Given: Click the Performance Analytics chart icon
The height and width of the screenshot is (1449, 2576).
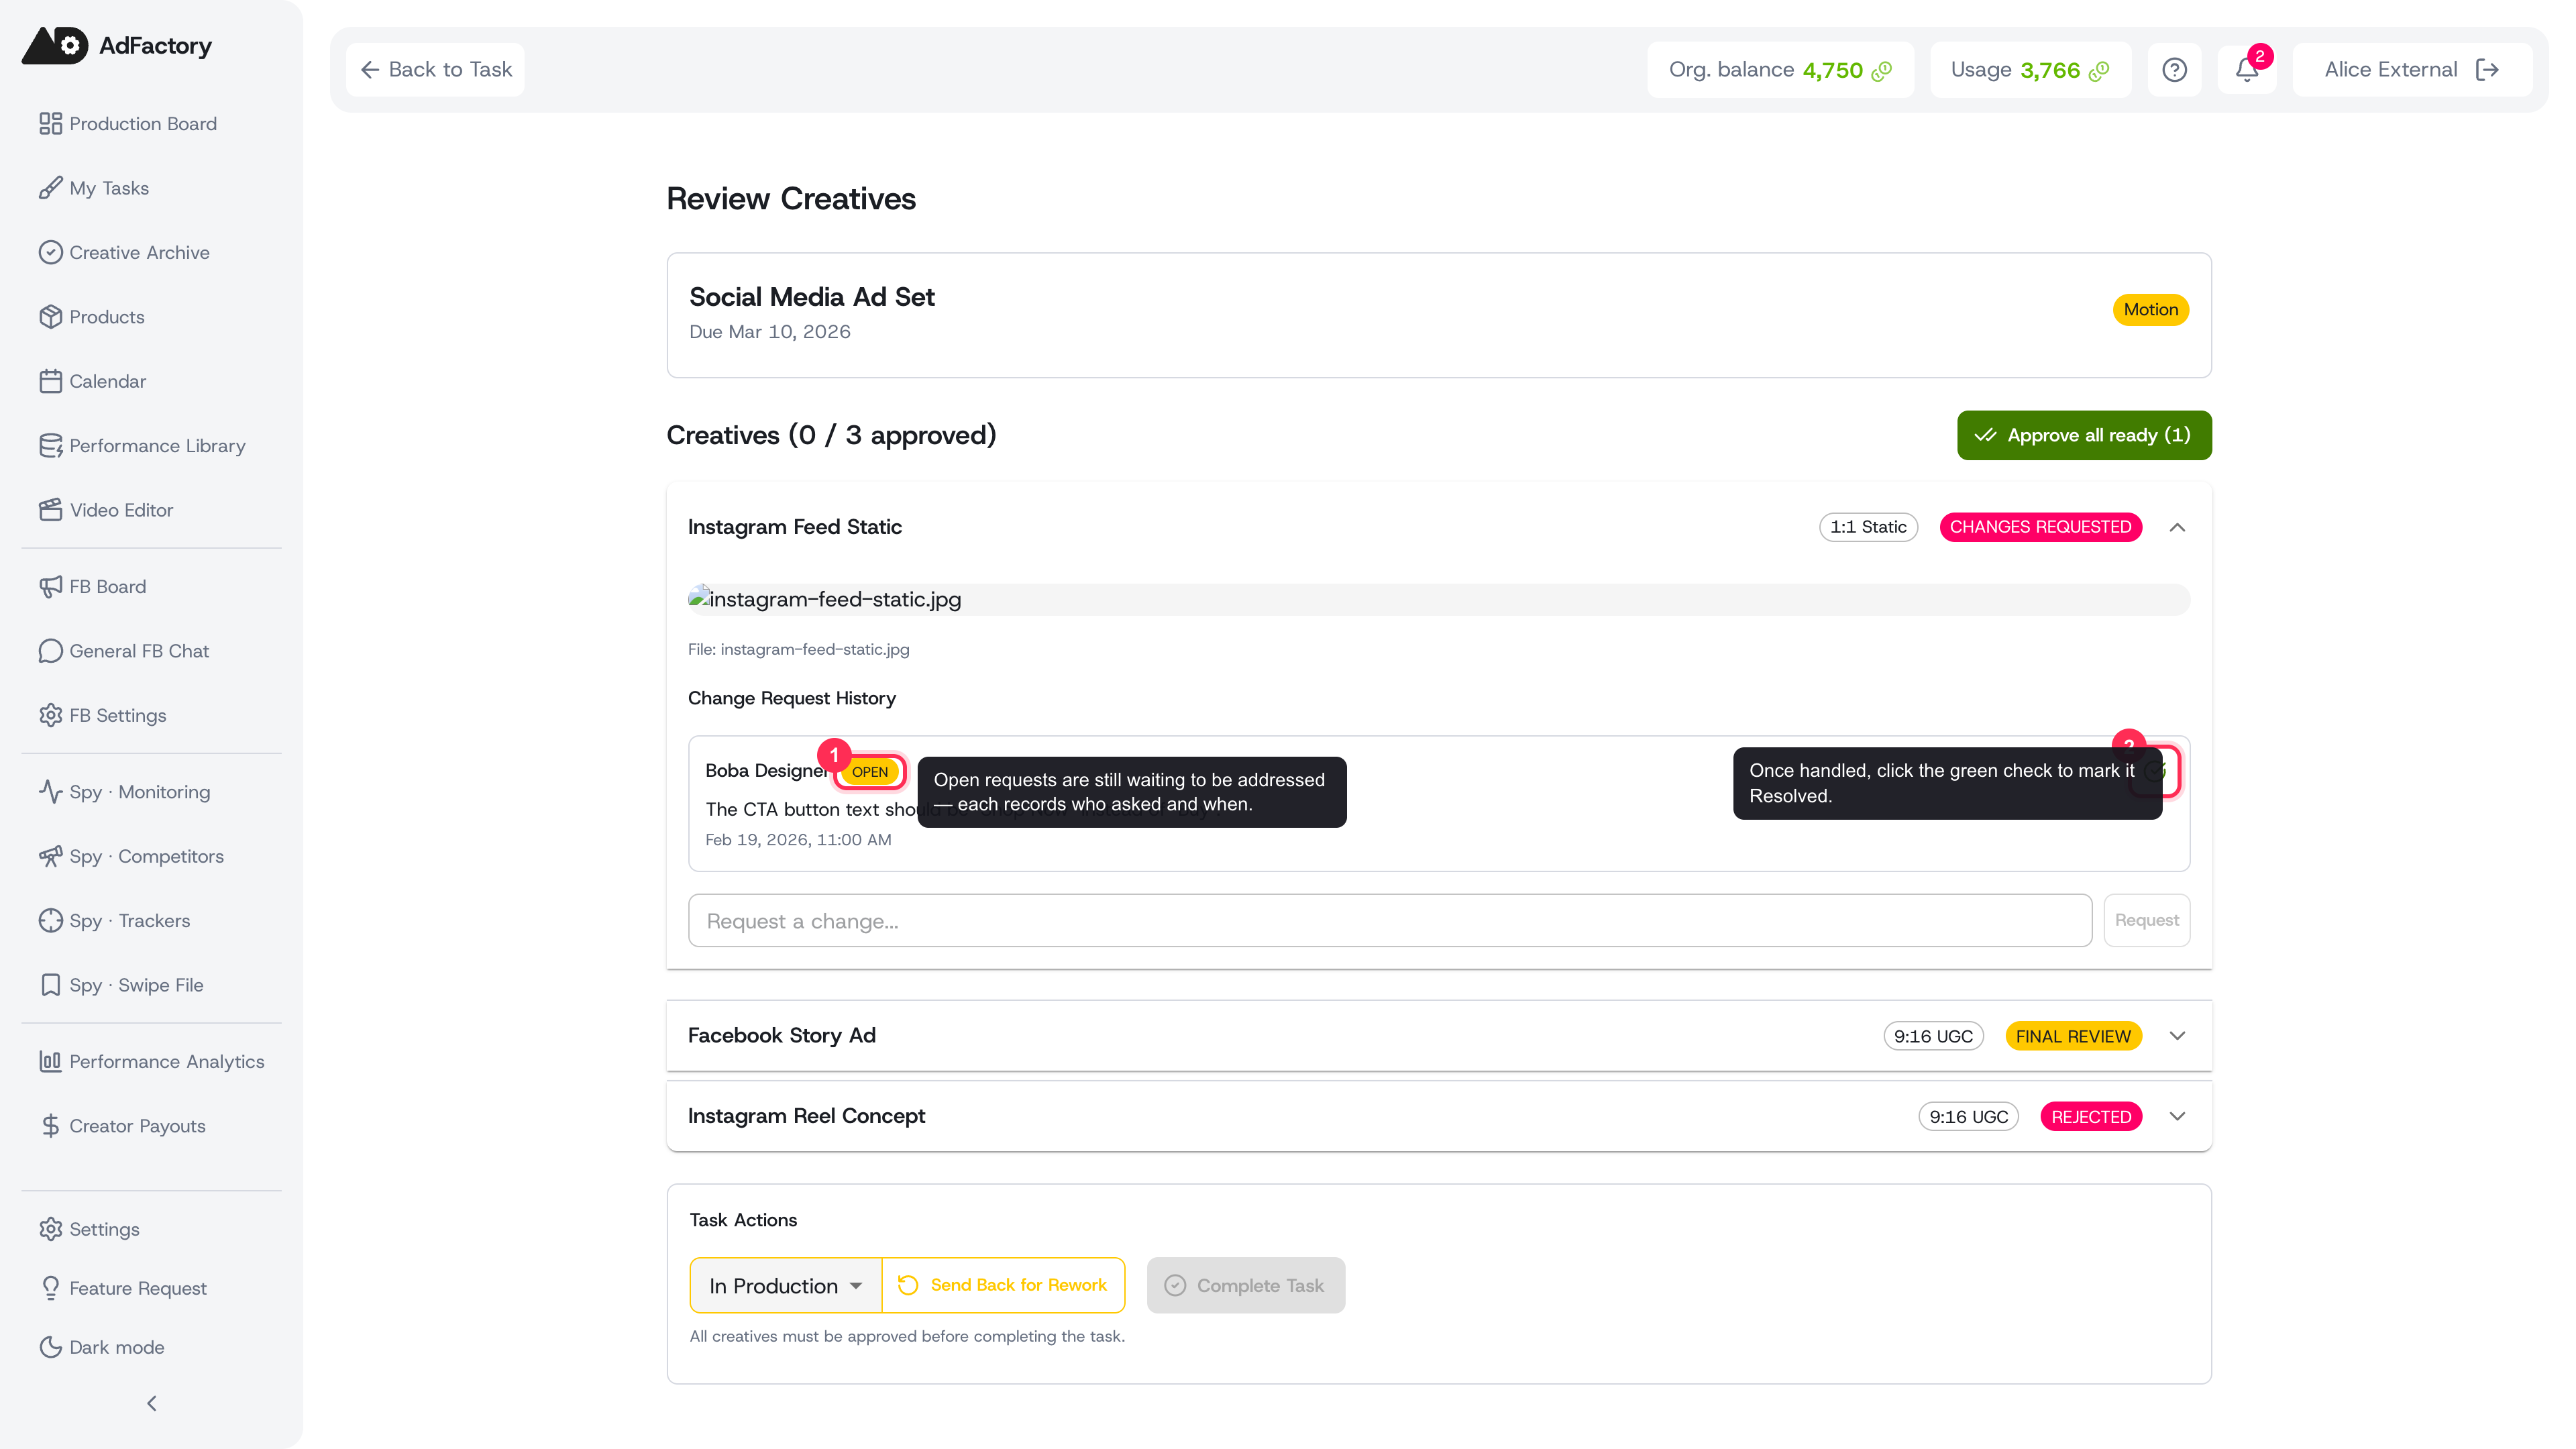Looking at the screenshot, I should tap(50, 1062).
